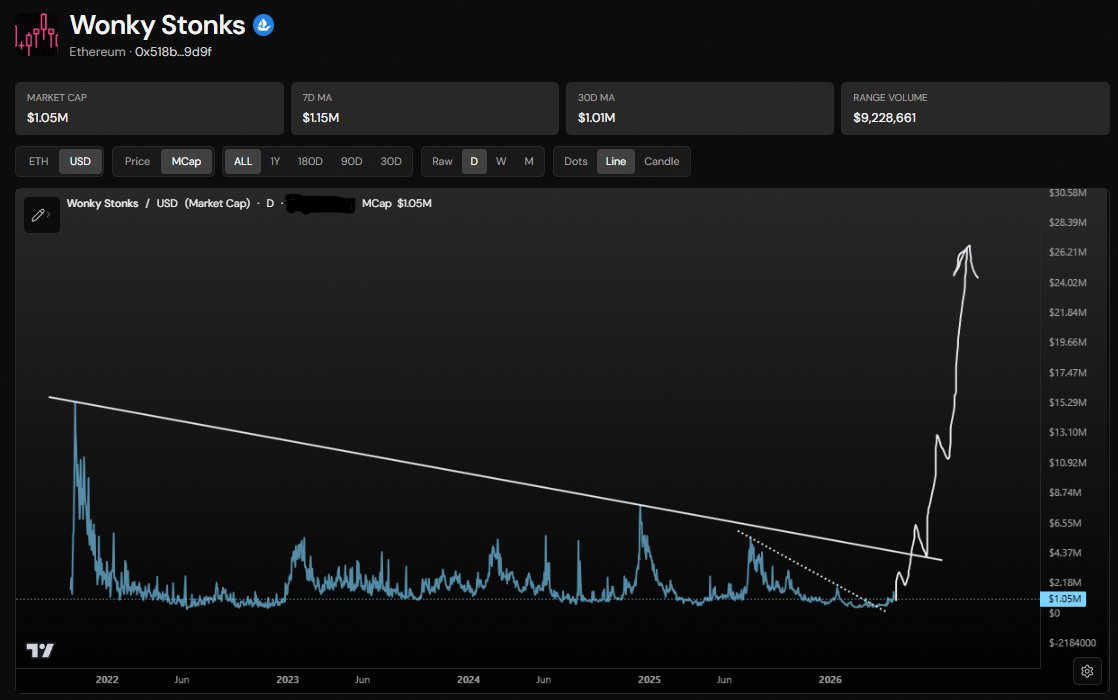Switch chart style to Line
This screenshot has width=1118, height=700.
pyautogui.click(x=616, y=161)
